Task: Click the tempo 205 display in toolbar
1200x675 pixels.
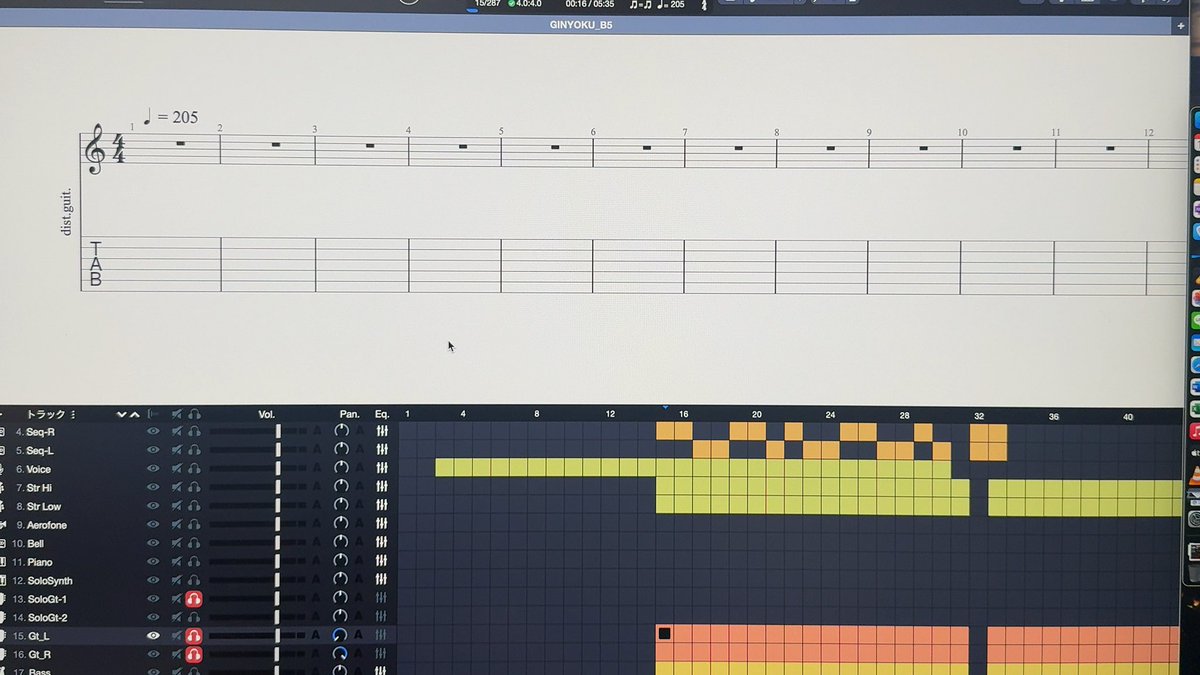Action: pos(670,5)
